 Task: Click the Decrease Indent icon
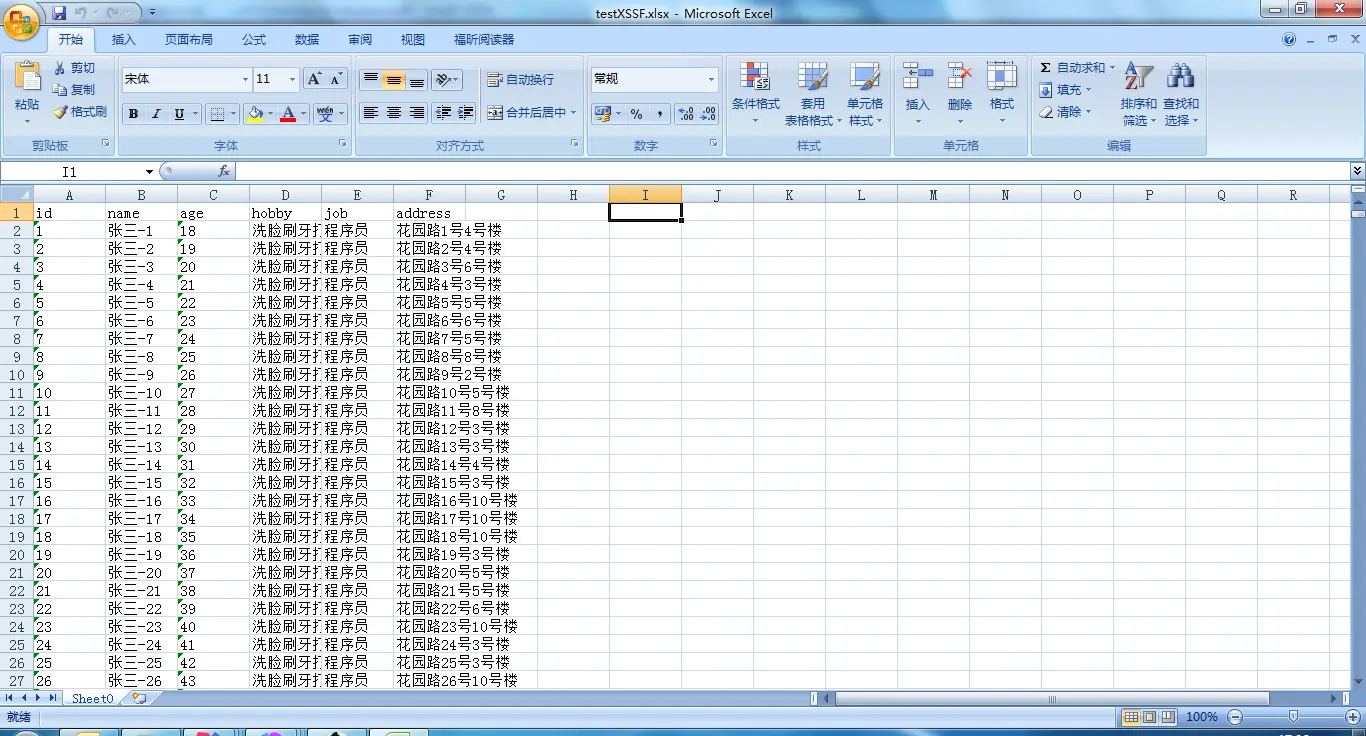tap(443, 113)
